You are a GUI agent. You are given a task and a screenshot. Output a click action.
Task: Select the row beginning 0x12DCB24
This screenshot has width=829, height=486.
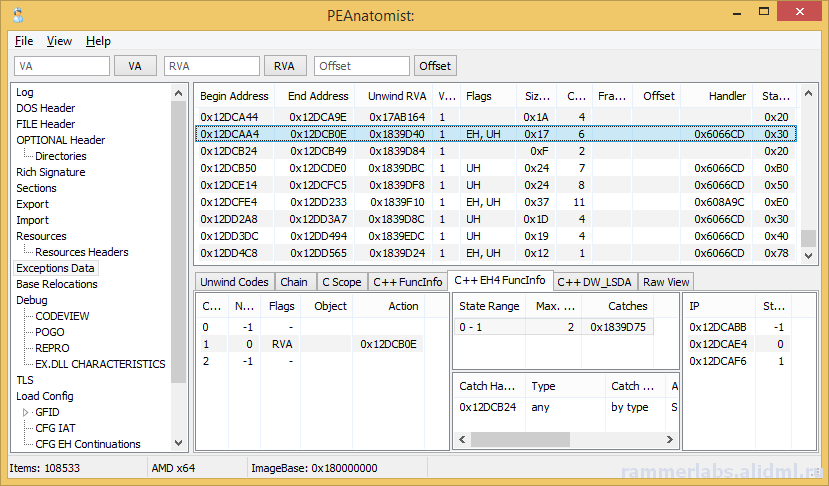click(495, 151)
